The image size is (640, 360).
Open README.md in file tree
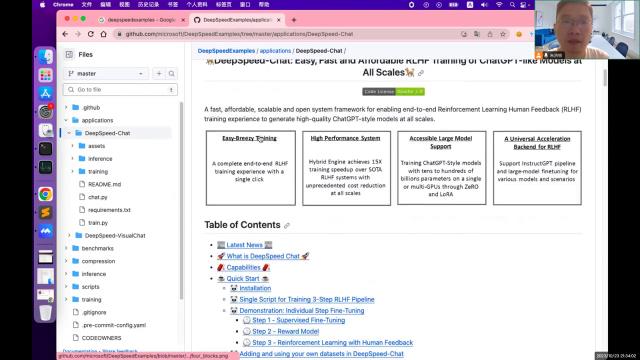point(104,184)
